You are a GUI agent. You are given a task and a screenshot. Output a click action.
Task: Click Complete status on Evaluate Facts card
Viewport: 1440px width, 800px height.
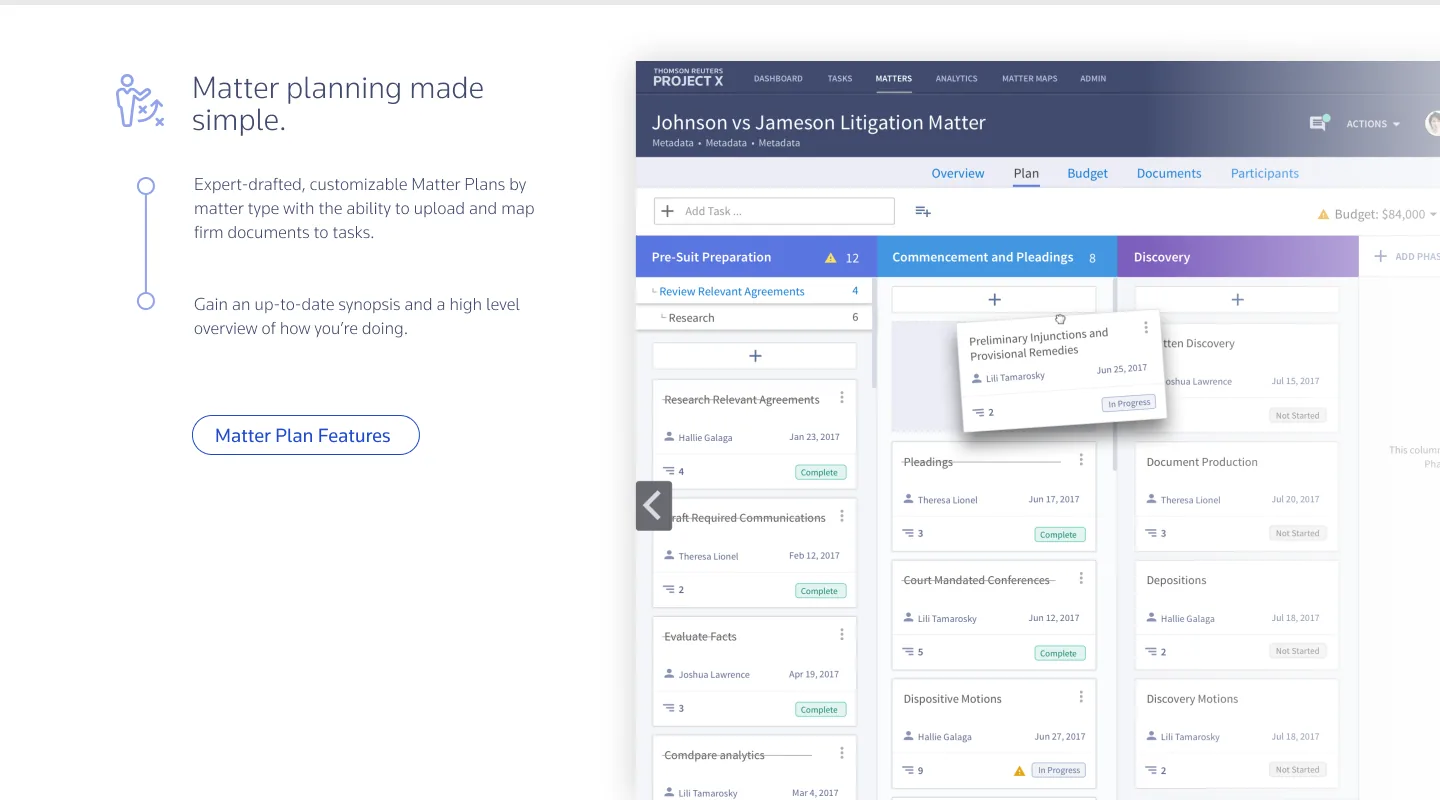click(x=820, y=709)
